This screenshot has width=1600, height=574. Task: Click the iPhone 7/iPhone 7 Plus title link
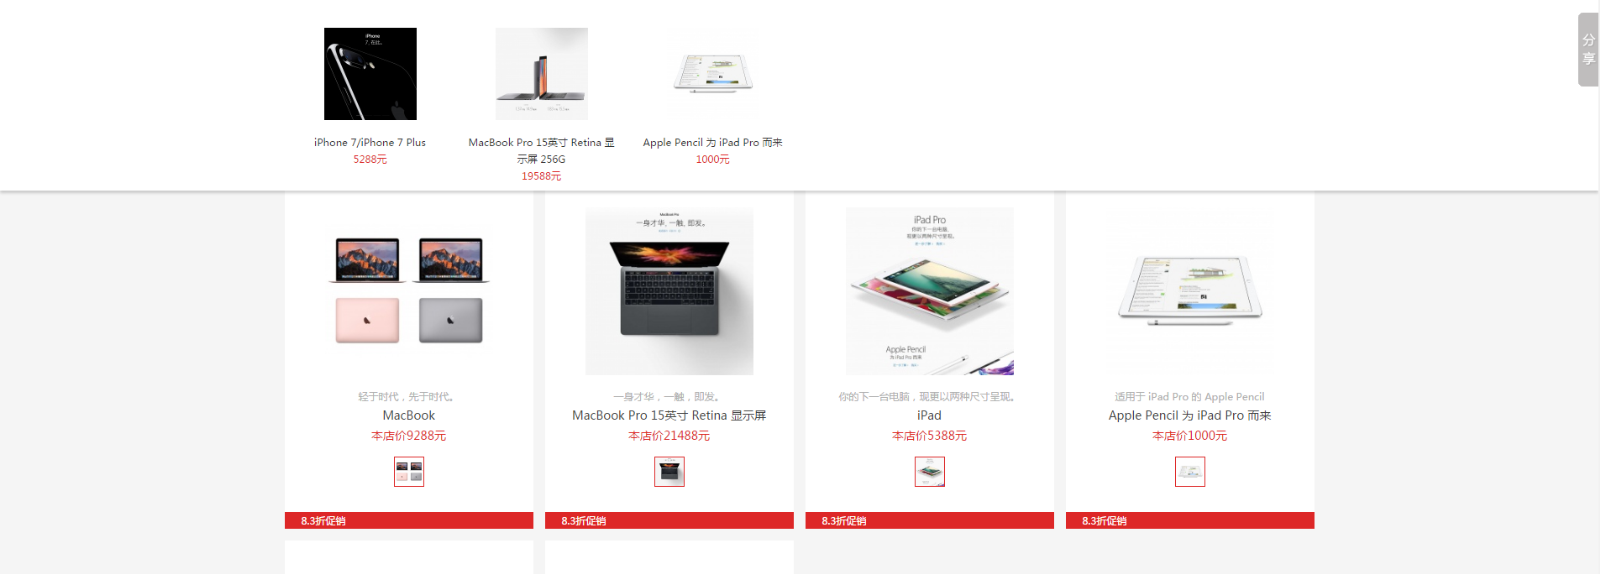pyautogui.click(x=370, y=143)
